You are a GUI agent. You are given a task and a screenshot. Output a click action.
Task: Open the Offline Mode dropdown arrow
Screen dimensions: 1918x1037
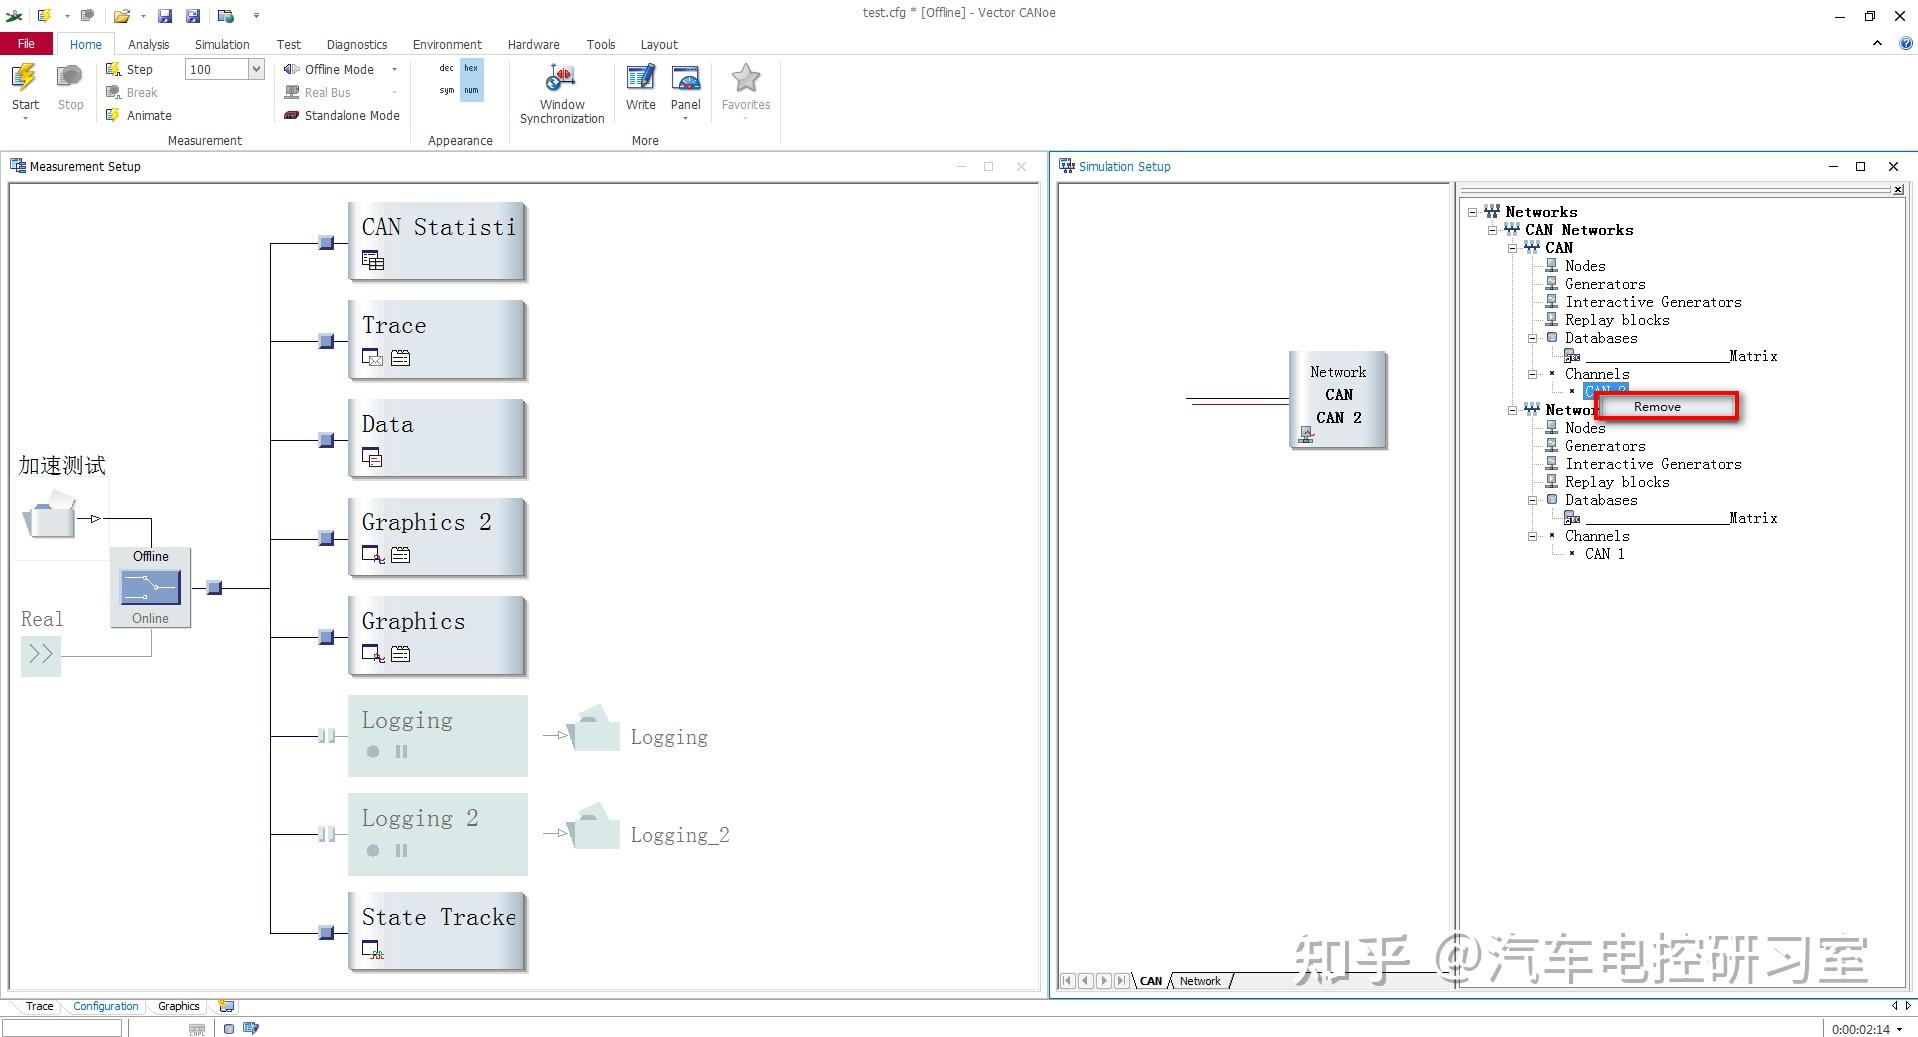click(394, 69)
